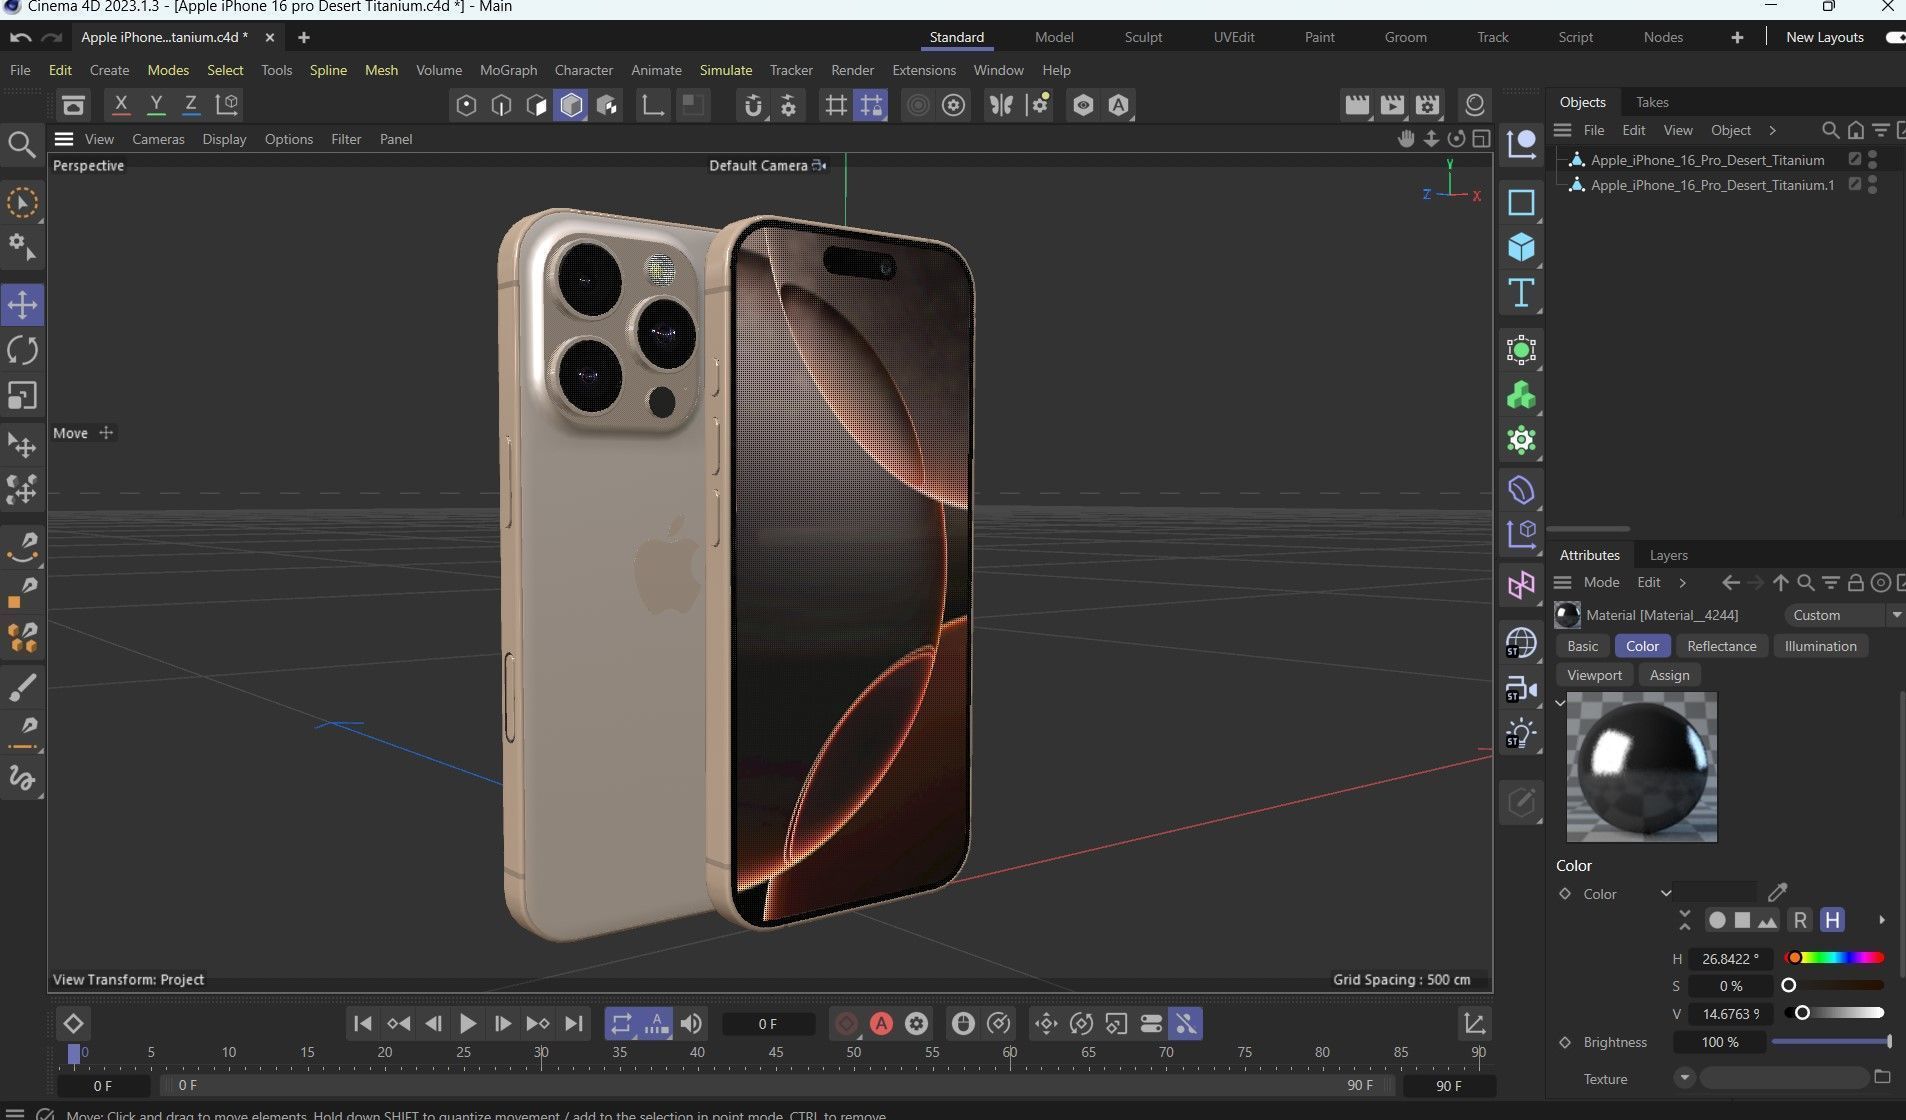Toggle visibility dots of Apple_iPhone_16_Pro_Desert_Titanium.1

pyautogui.click(x=1873, y=184)
